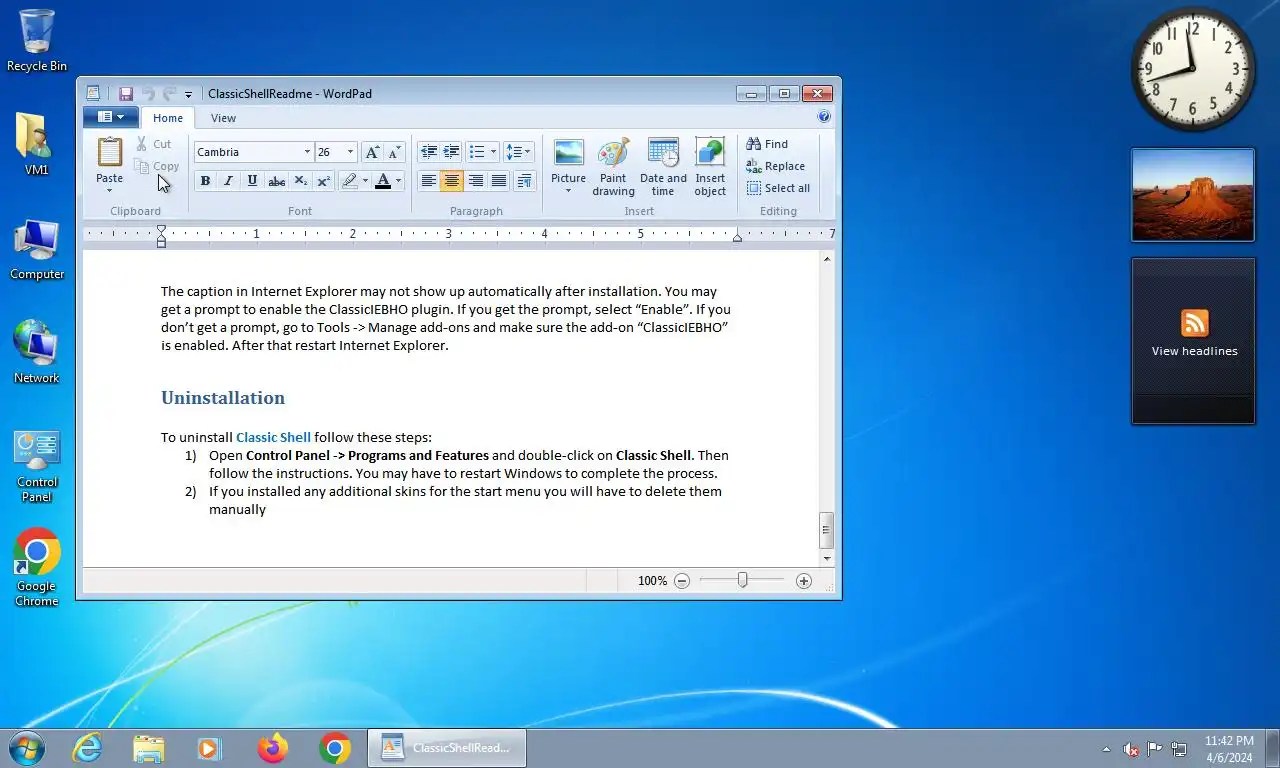Open the Windows Start button
The width and height of the screenshot is (1280, 768).
[25, 748]
